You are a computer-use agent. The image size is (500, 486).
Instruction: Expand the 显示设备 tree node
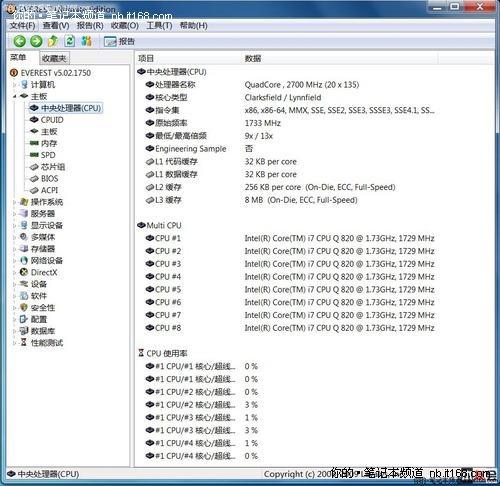[x=14, y=225]
